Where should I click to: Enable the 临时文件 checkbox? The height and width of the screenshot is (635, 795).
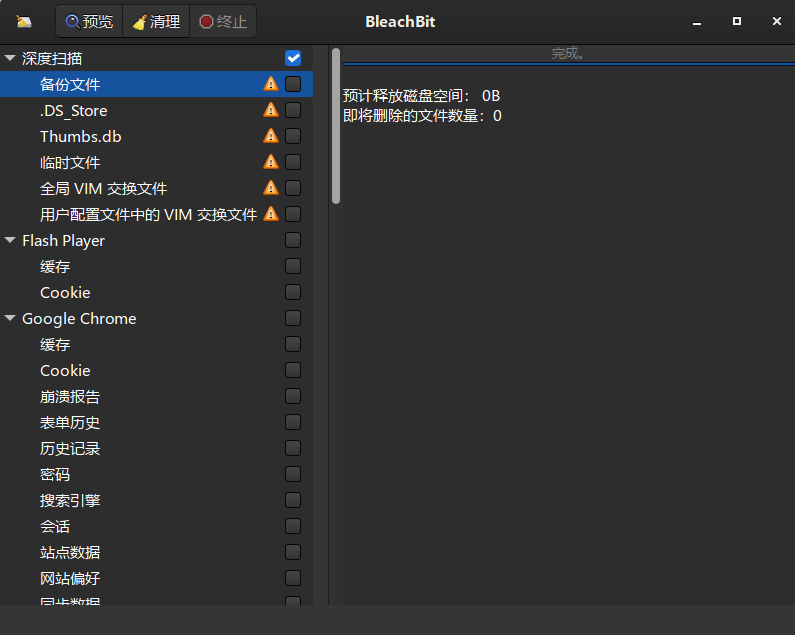[293, 162]
